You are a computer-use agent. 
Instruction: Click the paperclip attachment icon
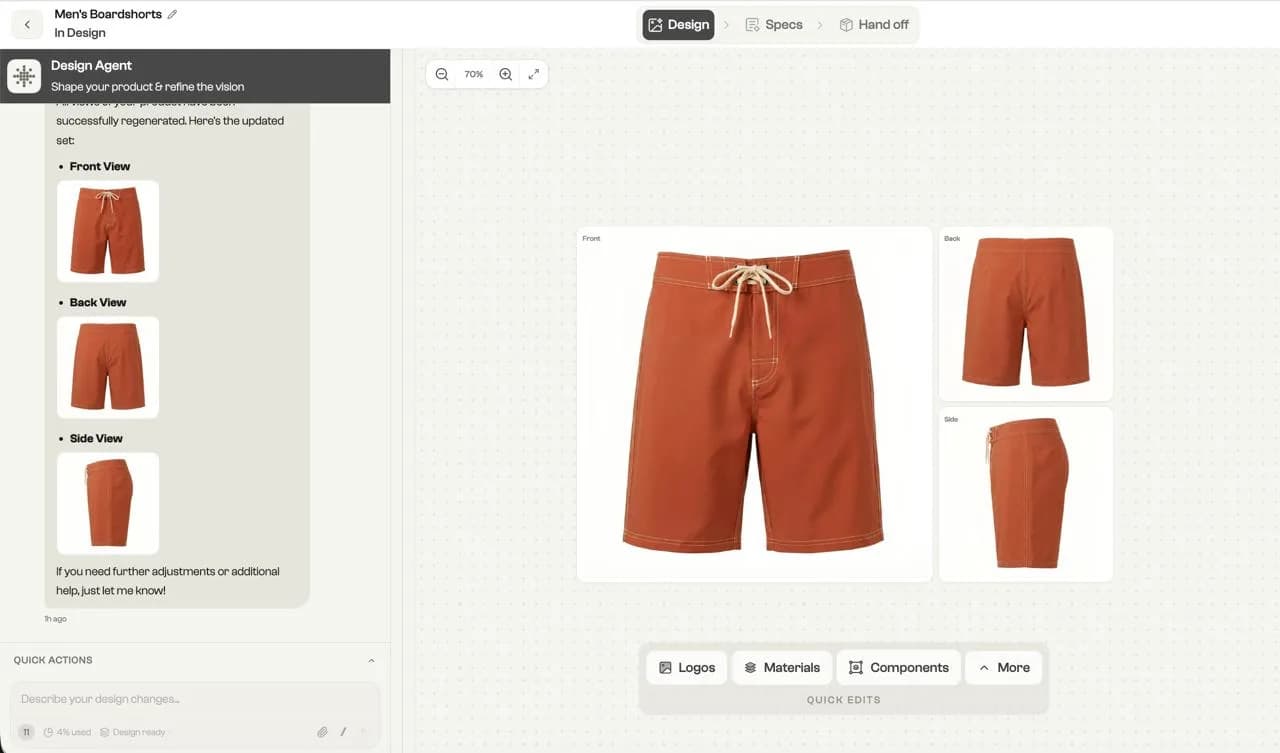pos(322,732)
